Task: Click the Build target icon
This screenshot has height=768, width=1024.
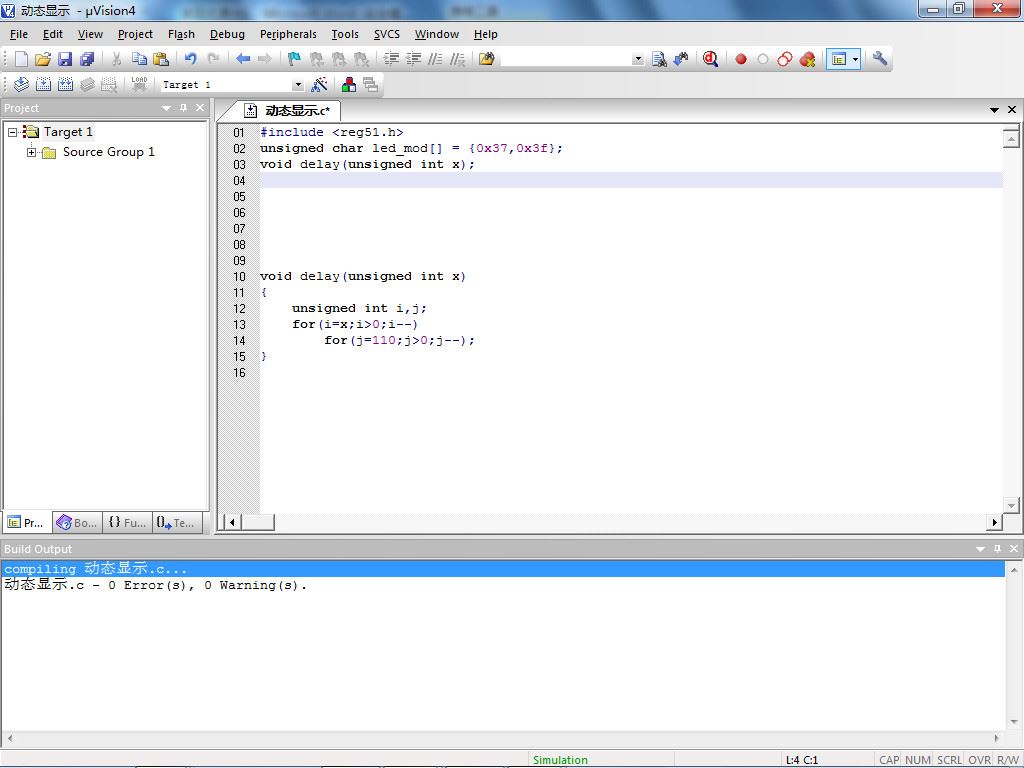Action: 42,85
